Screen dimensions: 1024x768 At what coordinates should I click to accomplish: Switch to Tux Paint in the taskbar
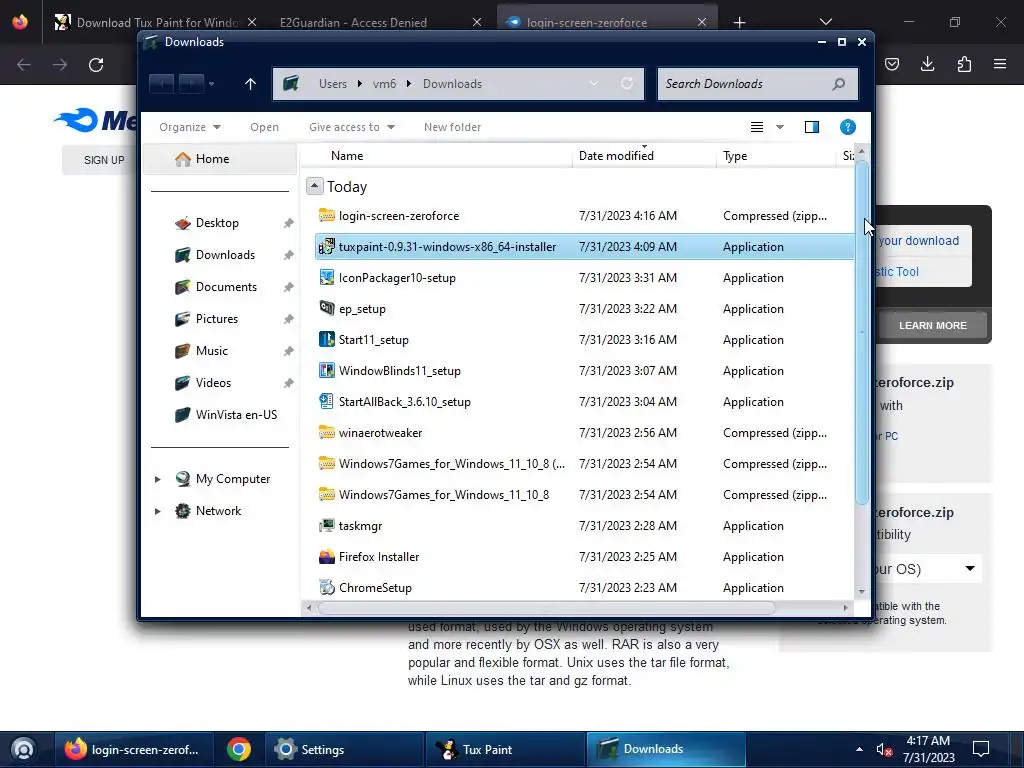(505, 749)
